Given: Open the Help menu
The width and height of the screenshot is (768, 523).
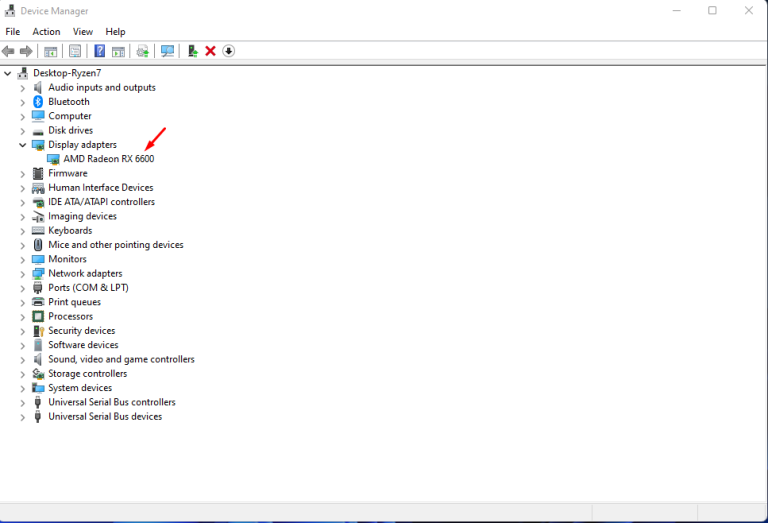Looking at the screenshot, I should pyautogui.click(x=115, y=32).
